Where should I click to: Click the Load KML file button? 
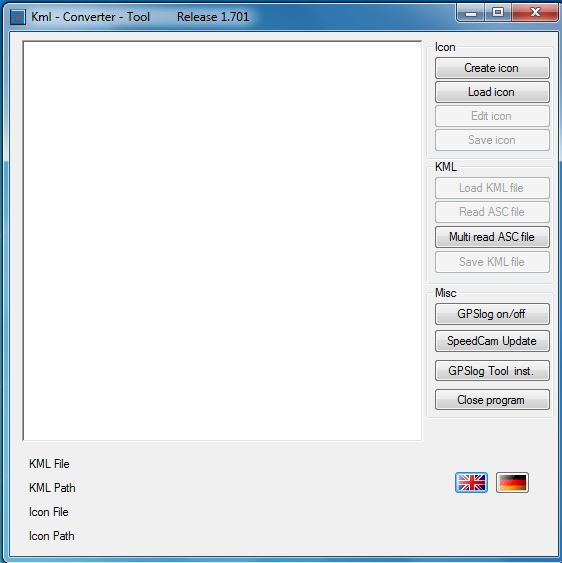pyautogui.click(x=492, y=188)
